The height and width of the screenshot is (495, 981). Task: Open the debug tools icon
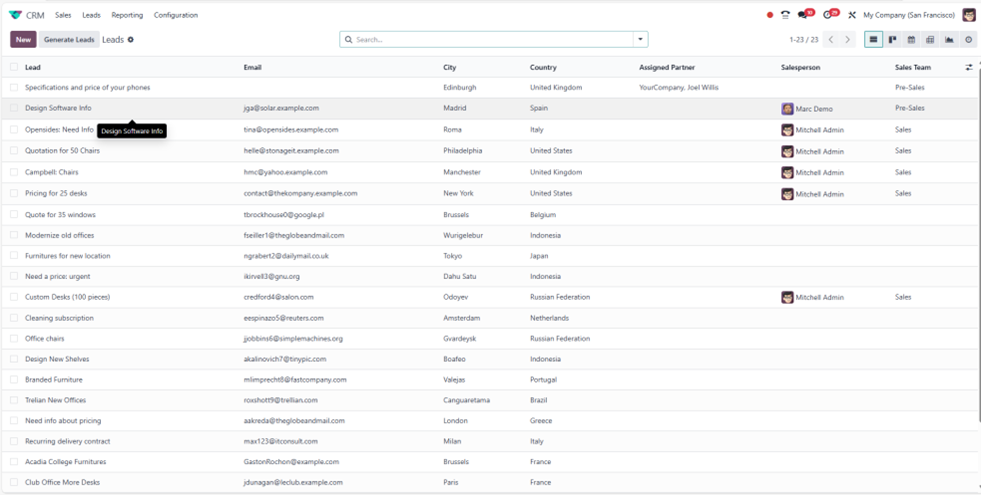pyautogui.click(x=852, y=15)
